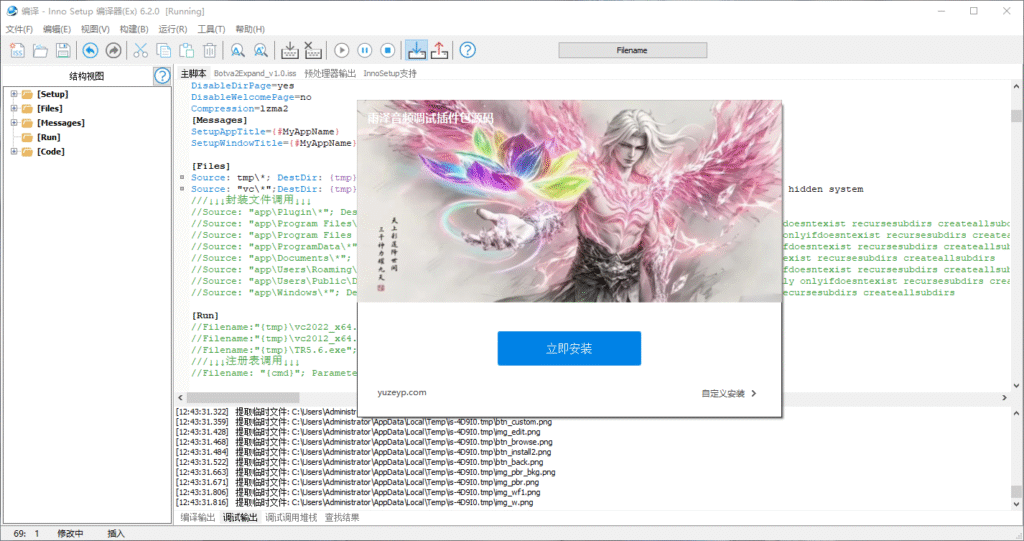Switch to 预处理器输出 tab

click(x=330, y=73)
